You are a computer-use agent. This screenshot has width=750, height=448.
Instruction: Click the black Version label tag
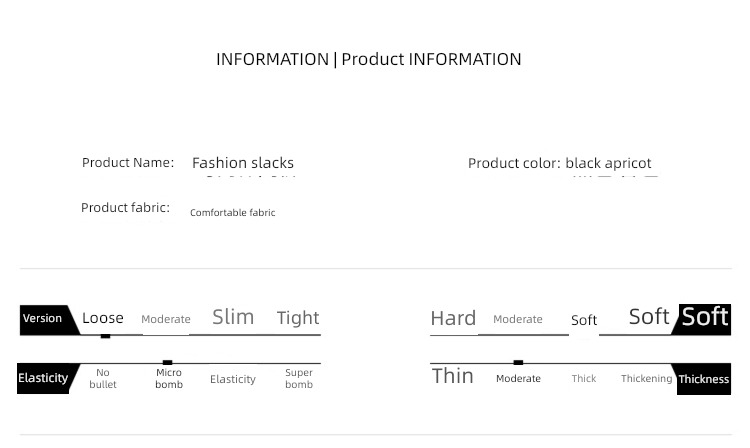[49, 319]
